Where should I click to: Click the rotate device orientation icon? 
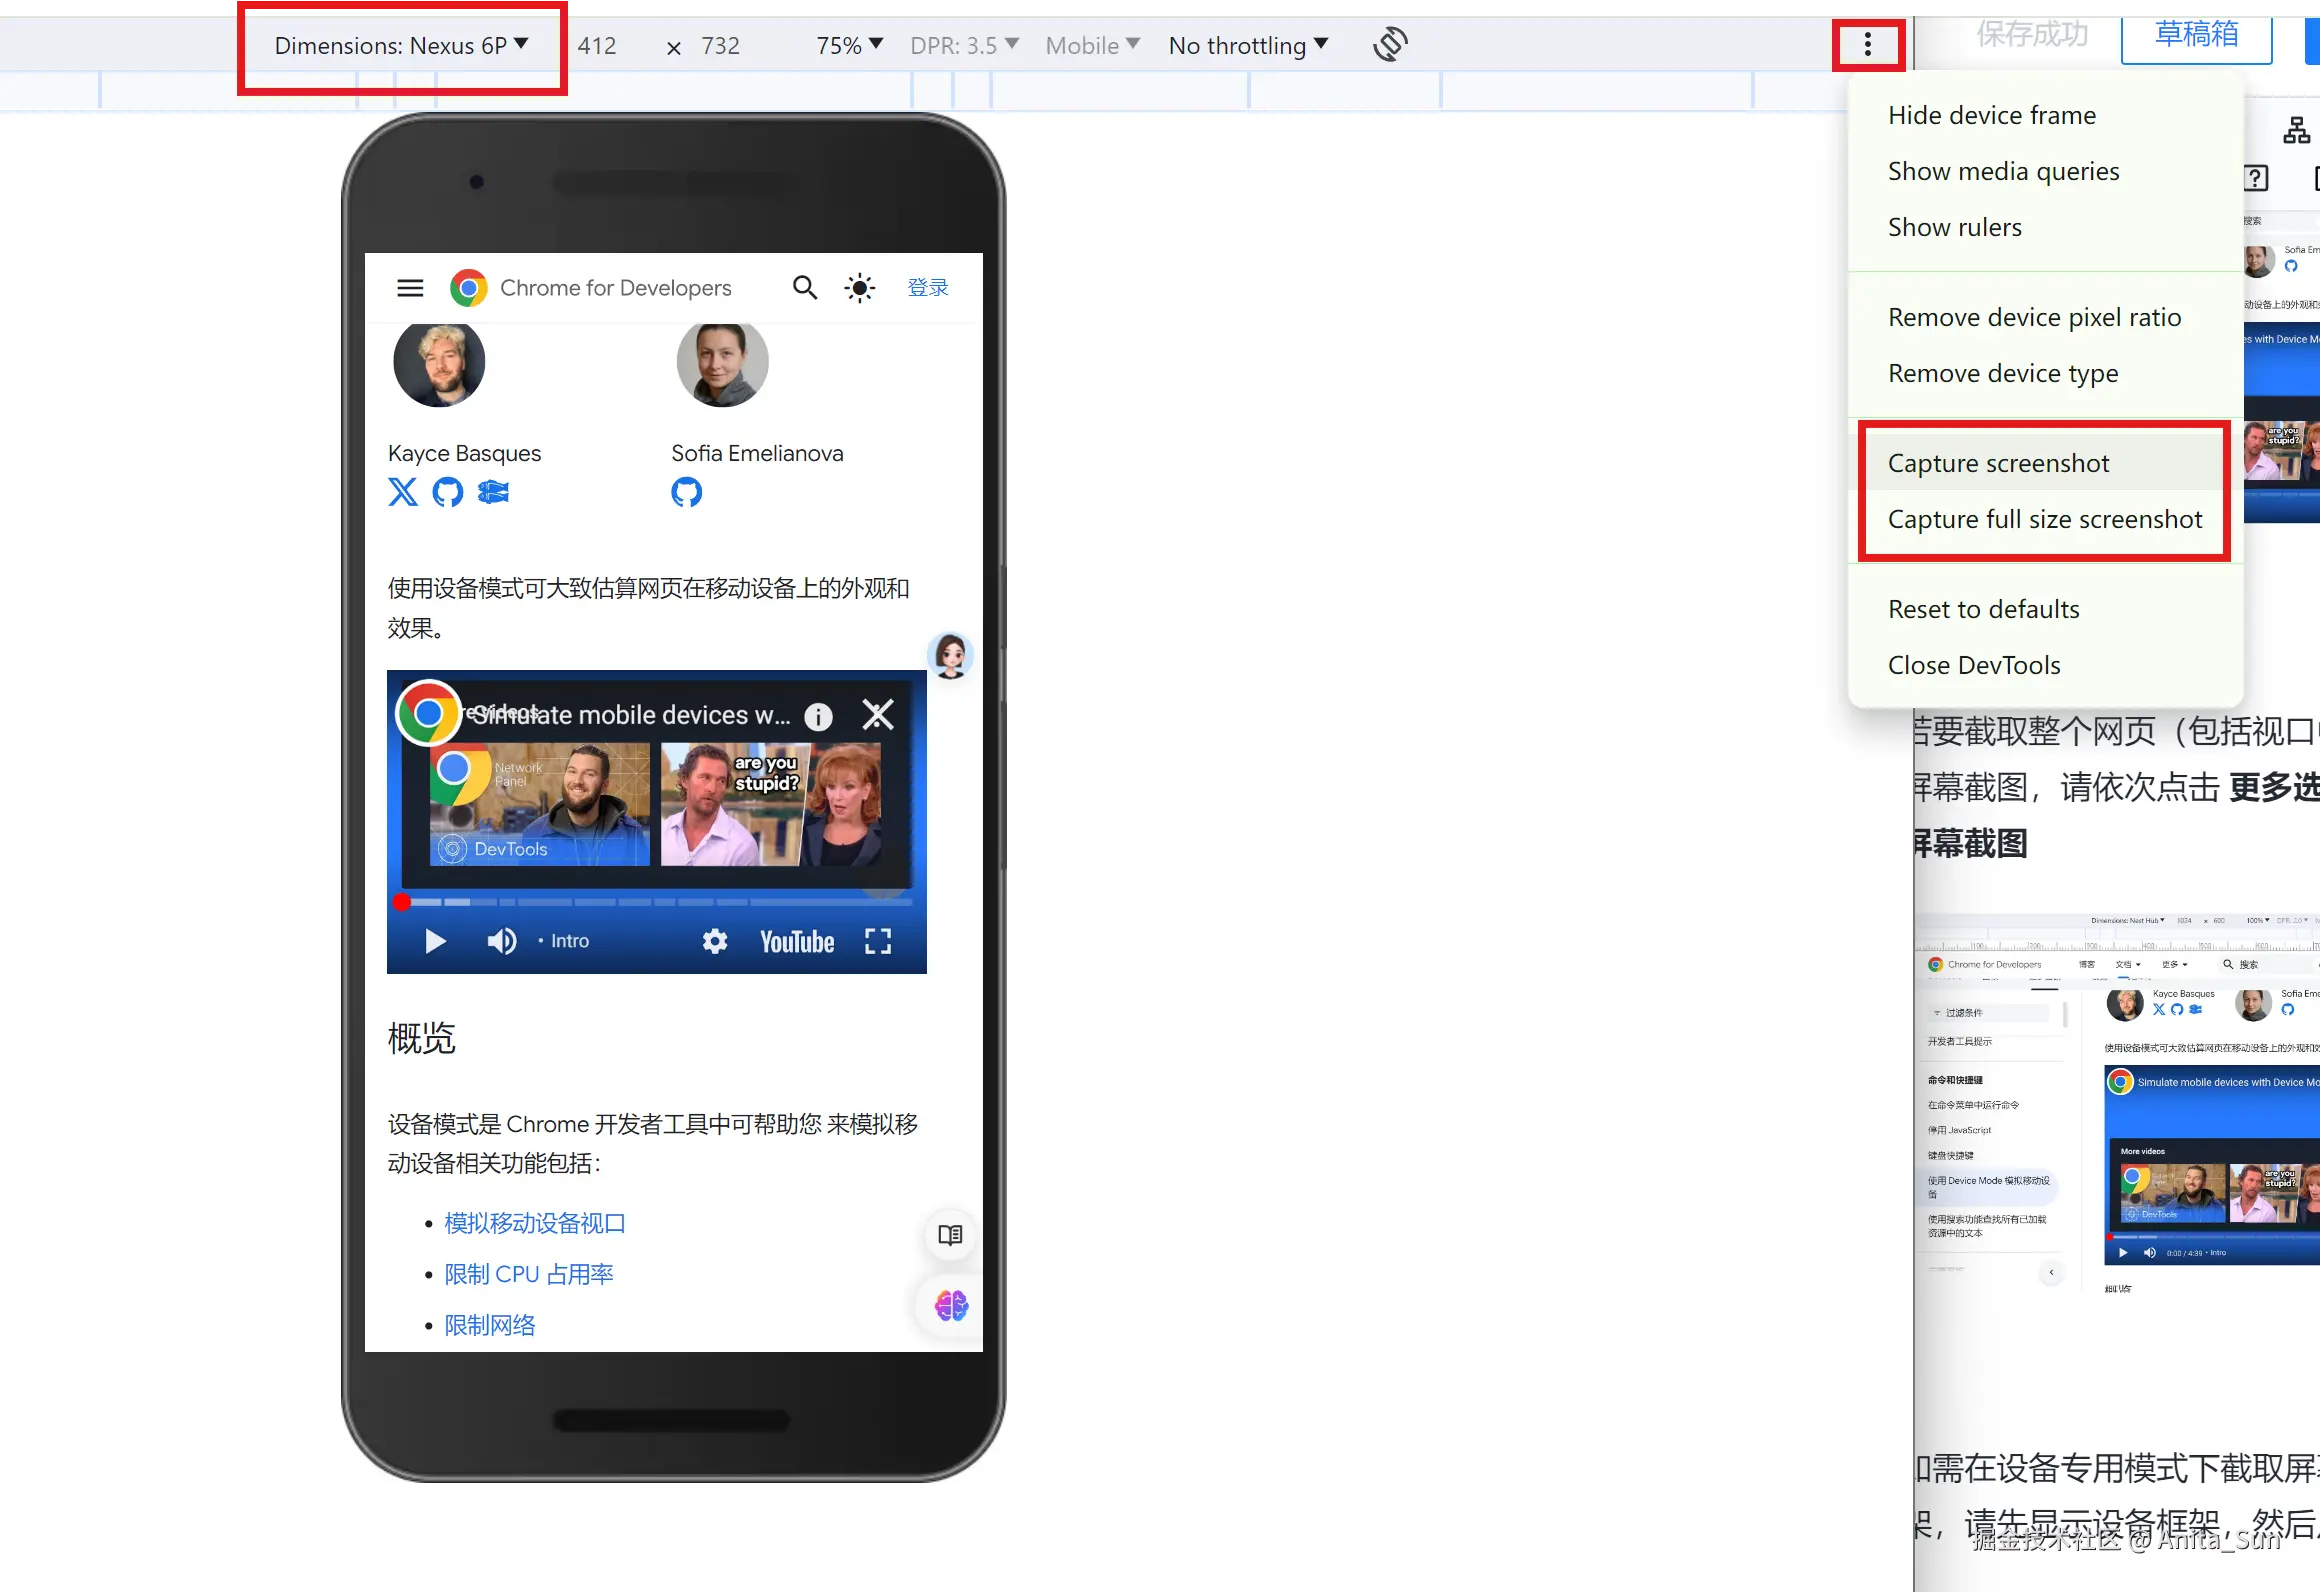(1390, 45)
